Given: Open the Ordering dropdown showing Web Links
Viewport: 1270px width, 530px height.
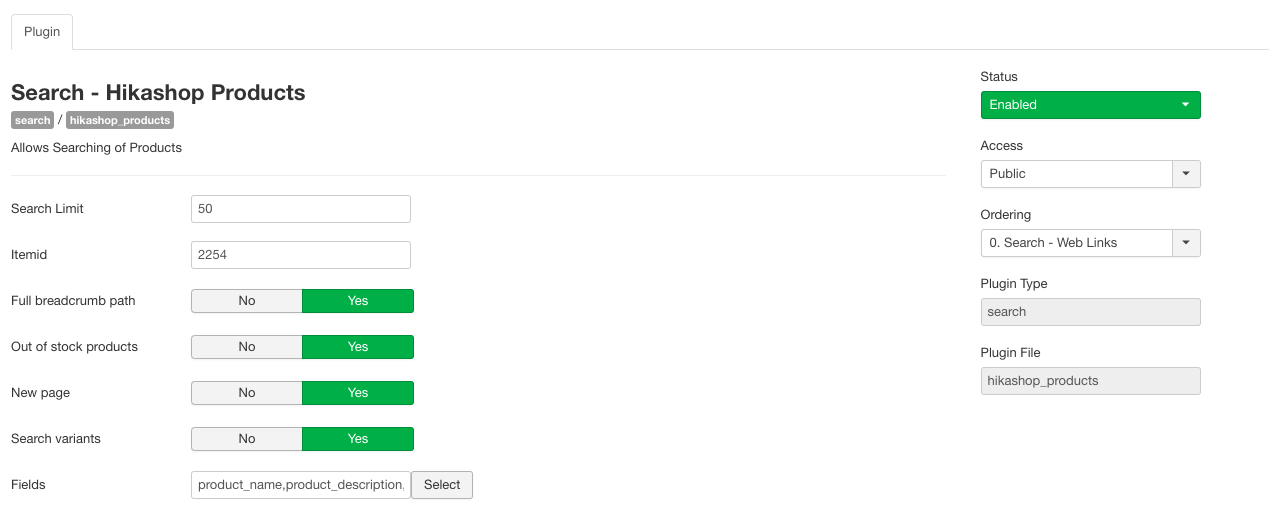Looking at the screenshot, I should tap(1090, 243).
